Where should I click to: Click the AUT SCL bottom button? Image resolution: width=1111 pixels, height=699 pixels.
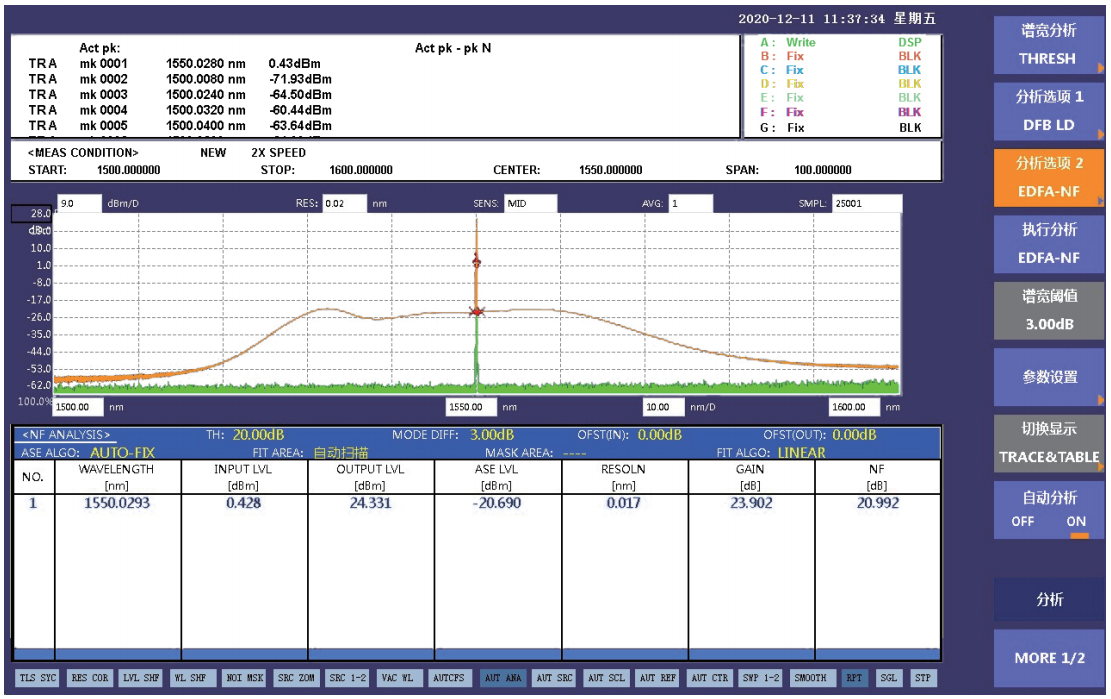607,678
